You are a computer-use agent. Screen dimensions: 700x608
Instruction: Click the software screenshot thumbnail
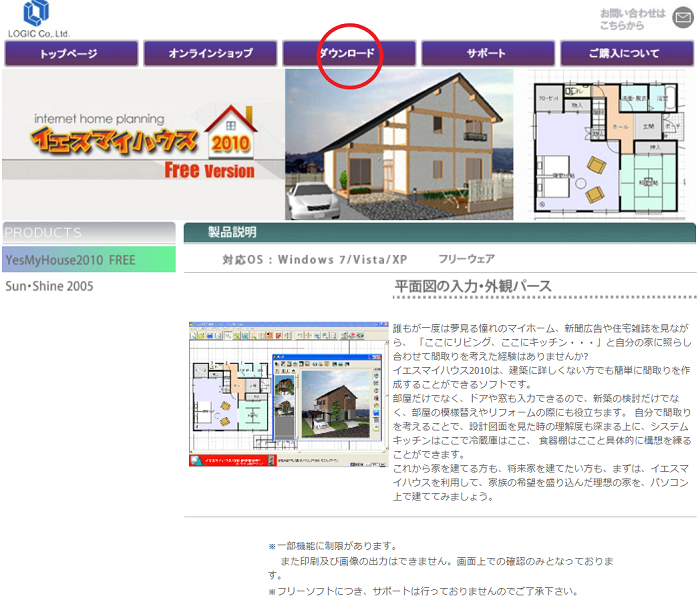(288, 394)
